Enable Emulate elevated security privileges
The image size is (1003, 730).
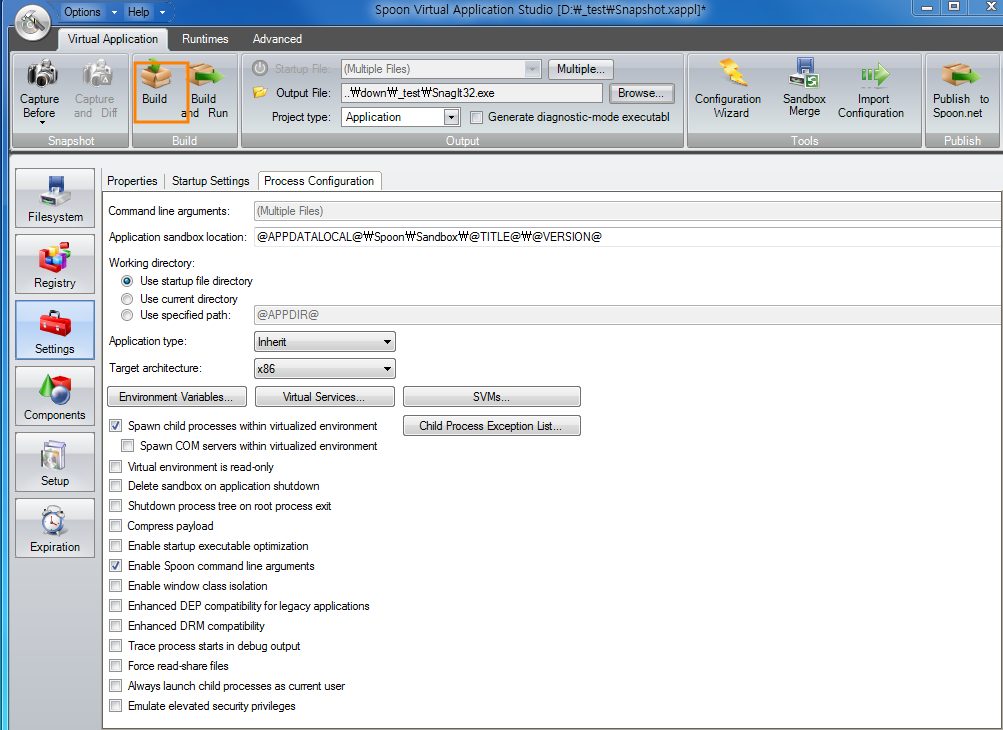[116, 706]
